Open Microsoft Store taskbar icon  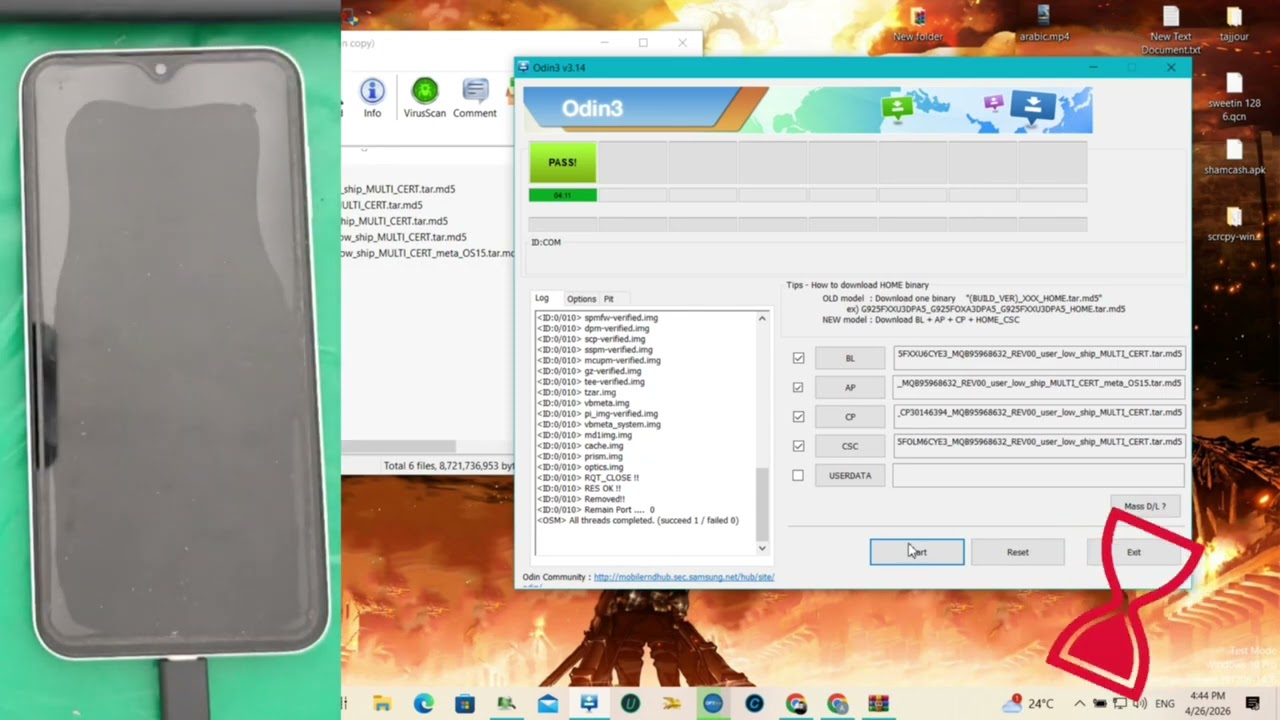pyautogui.click(x=465, y=704)
